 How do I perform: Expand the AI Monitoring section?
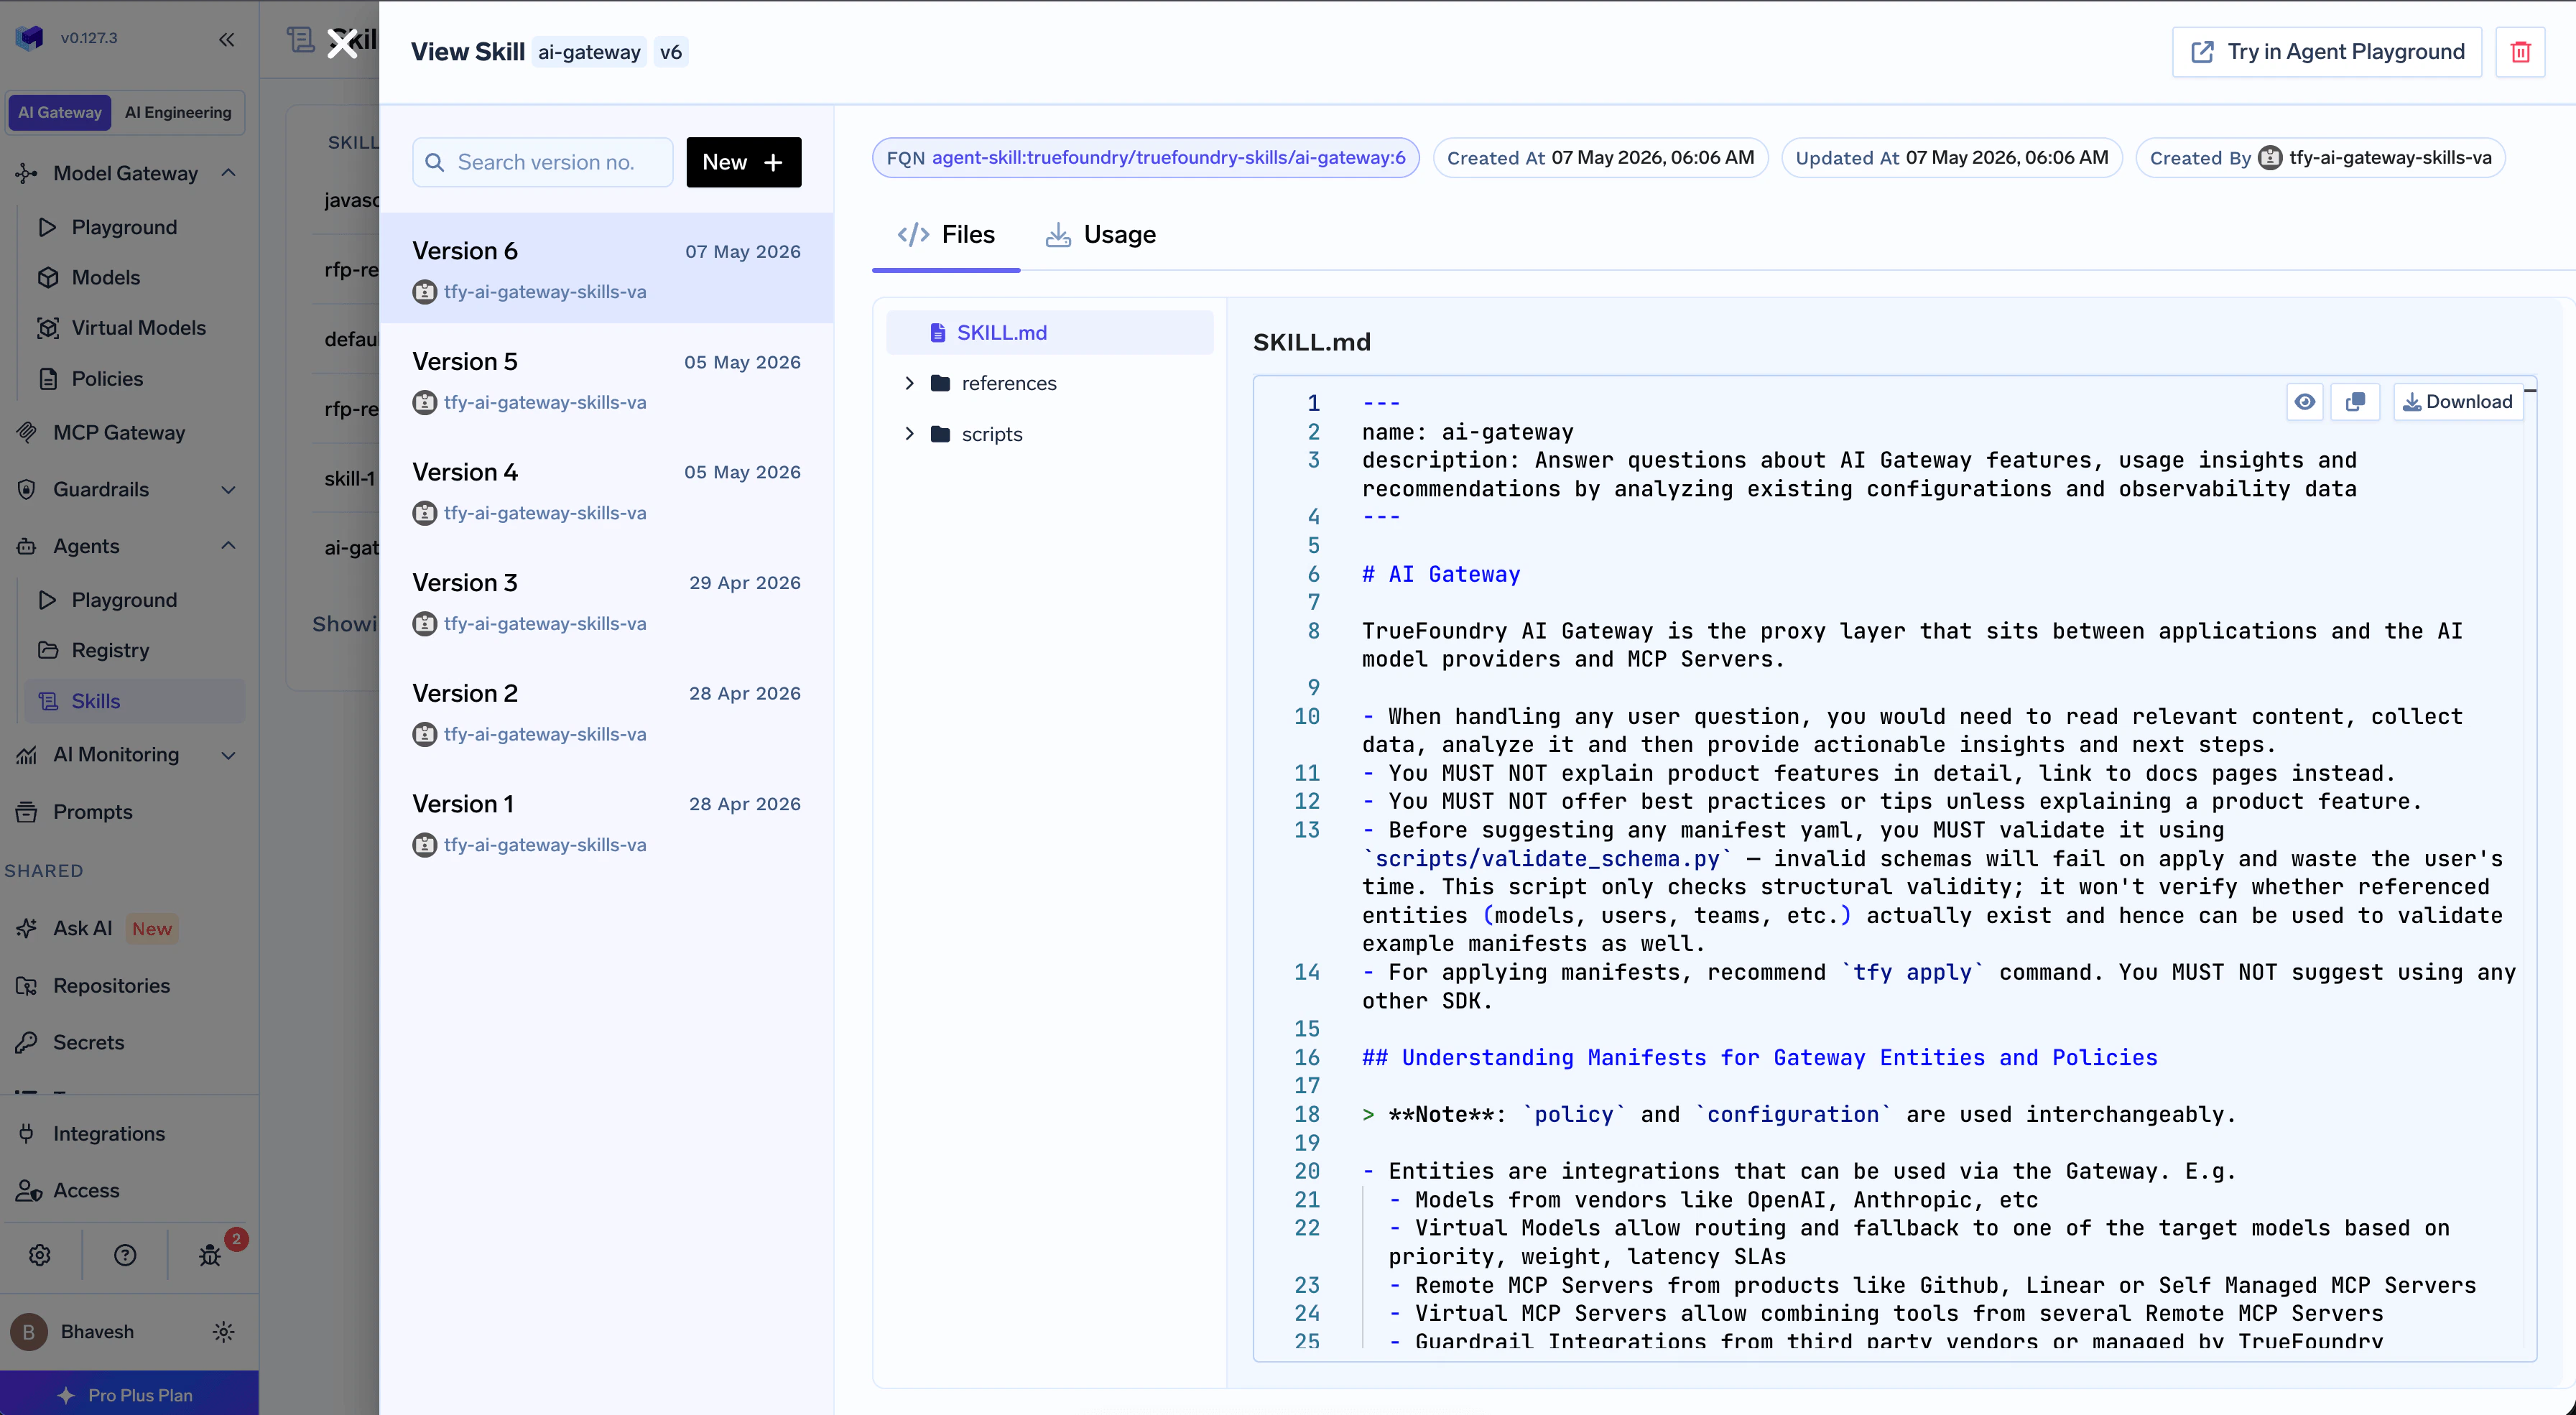click(x=228, y=755)
